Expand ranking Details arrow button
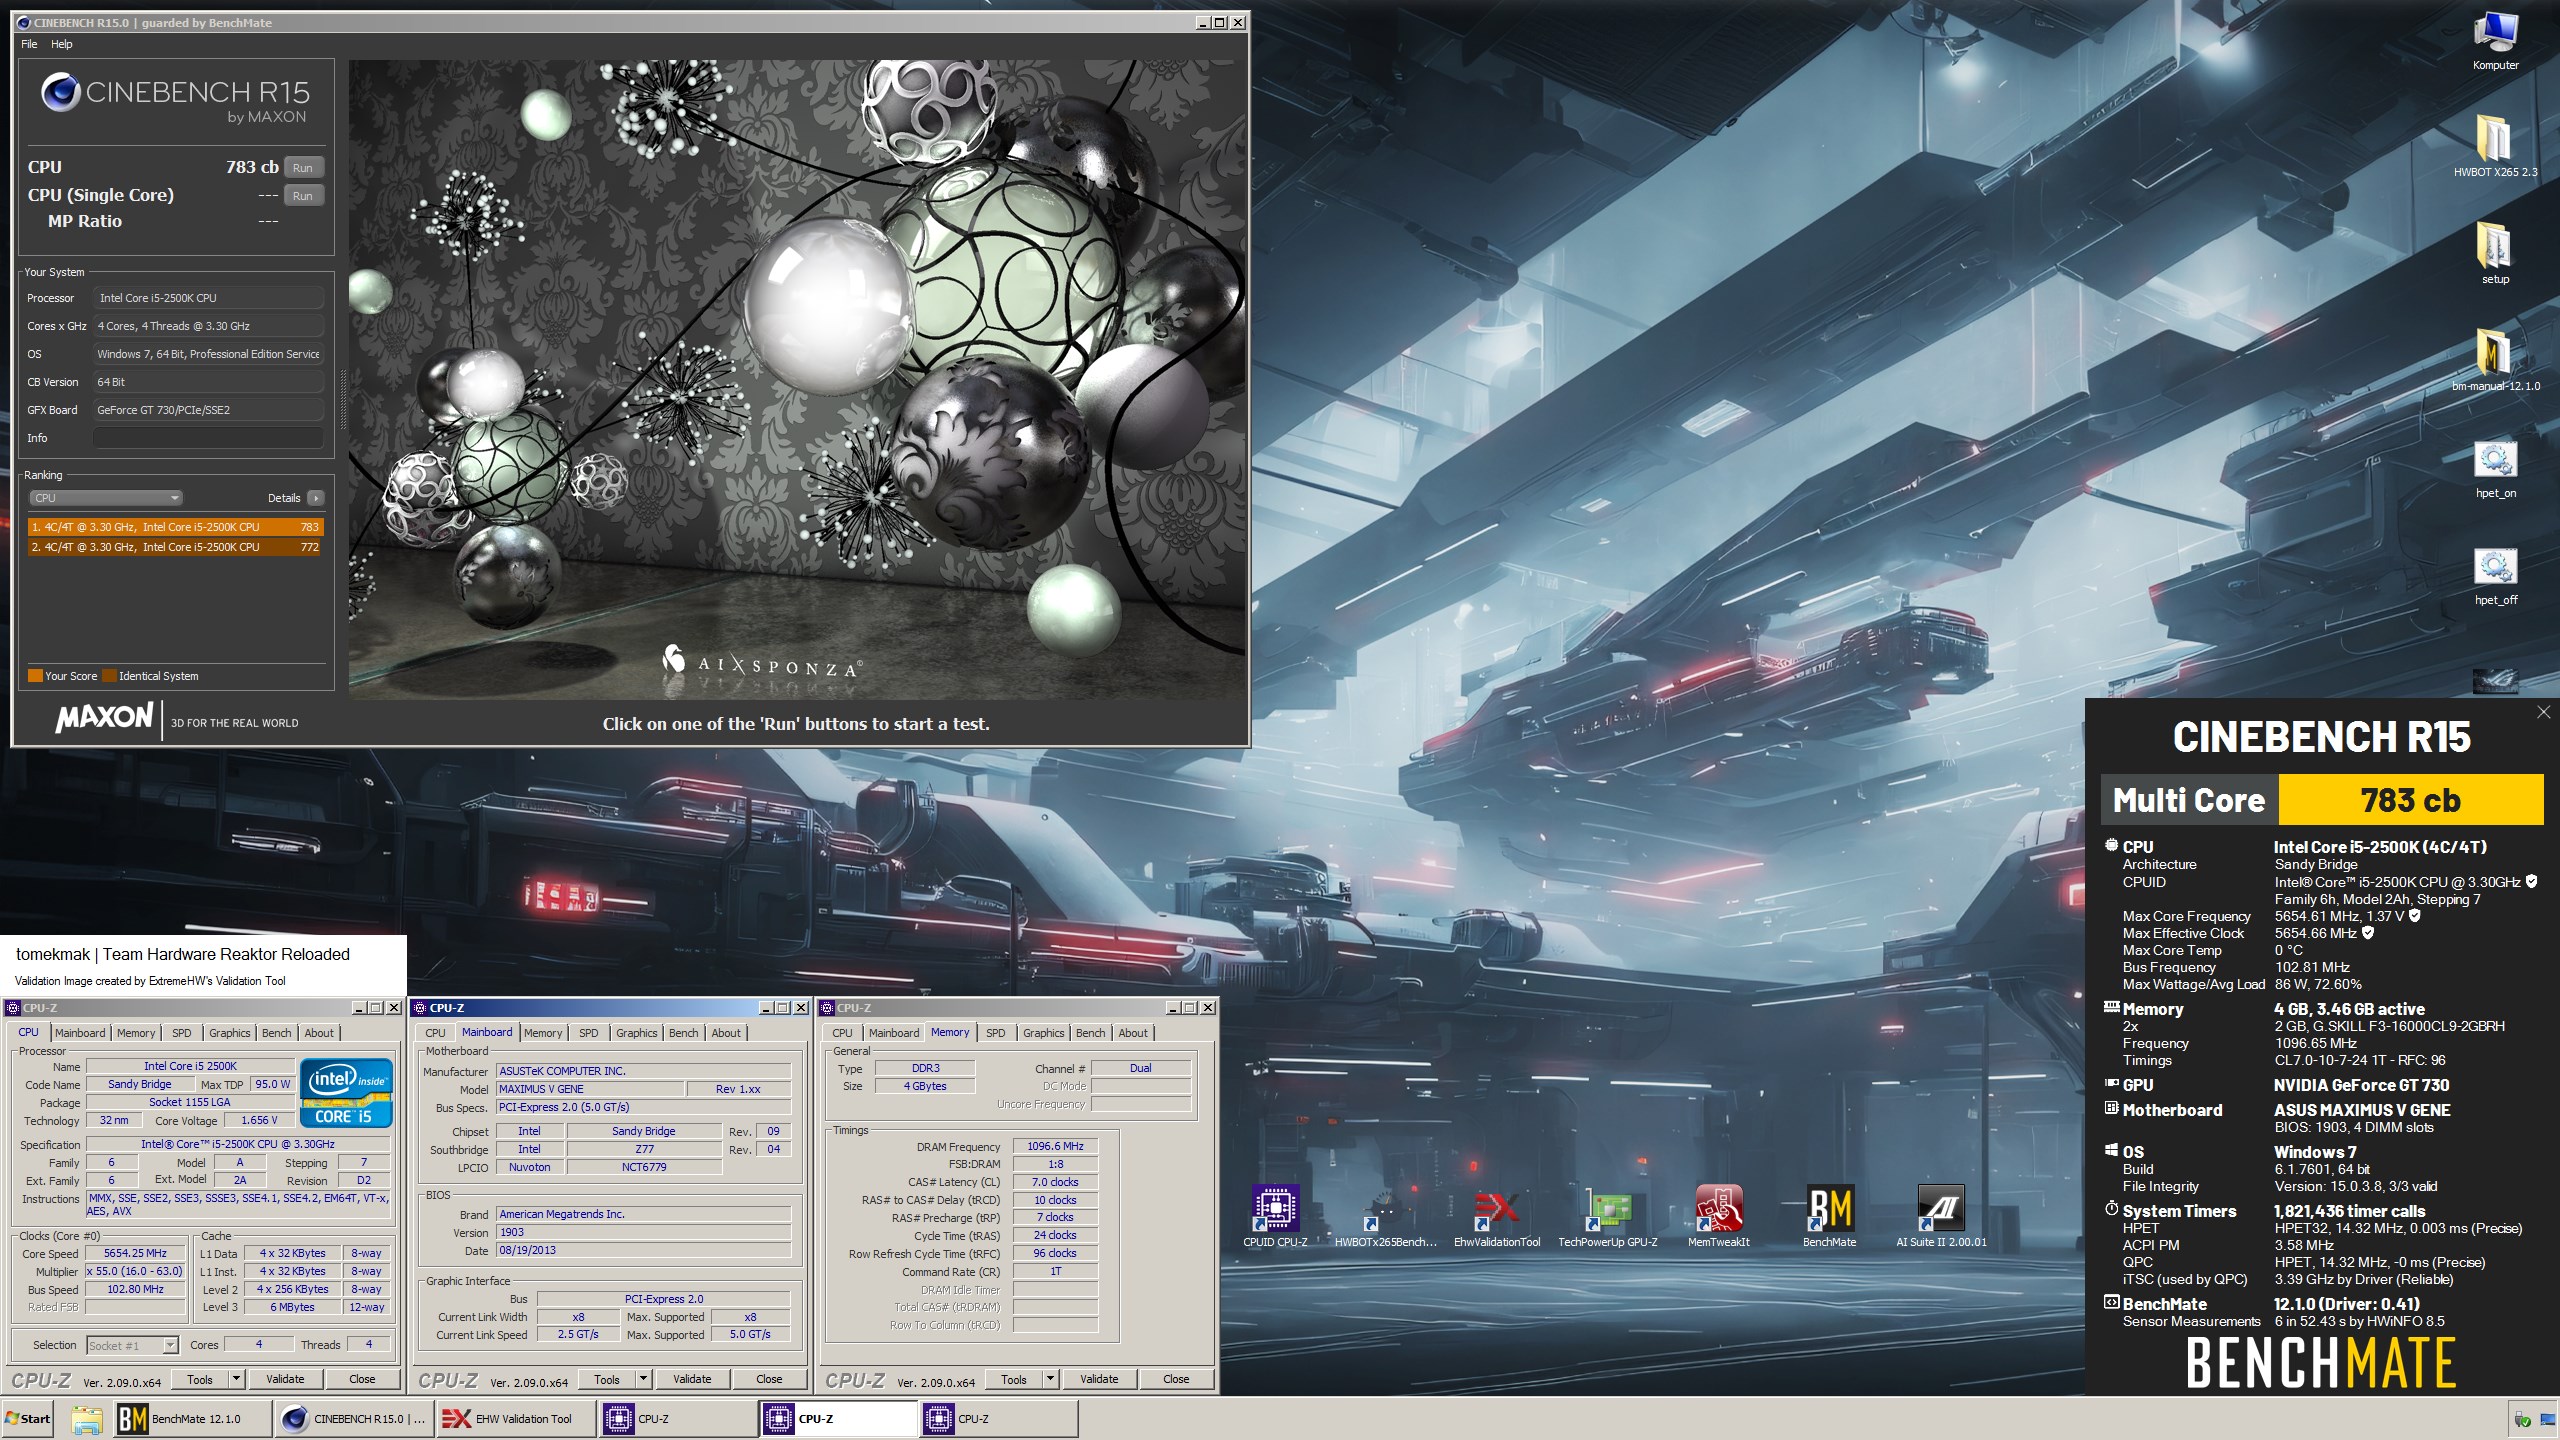This screenshot has width=2560, height=1440. [x=316, y=498]
